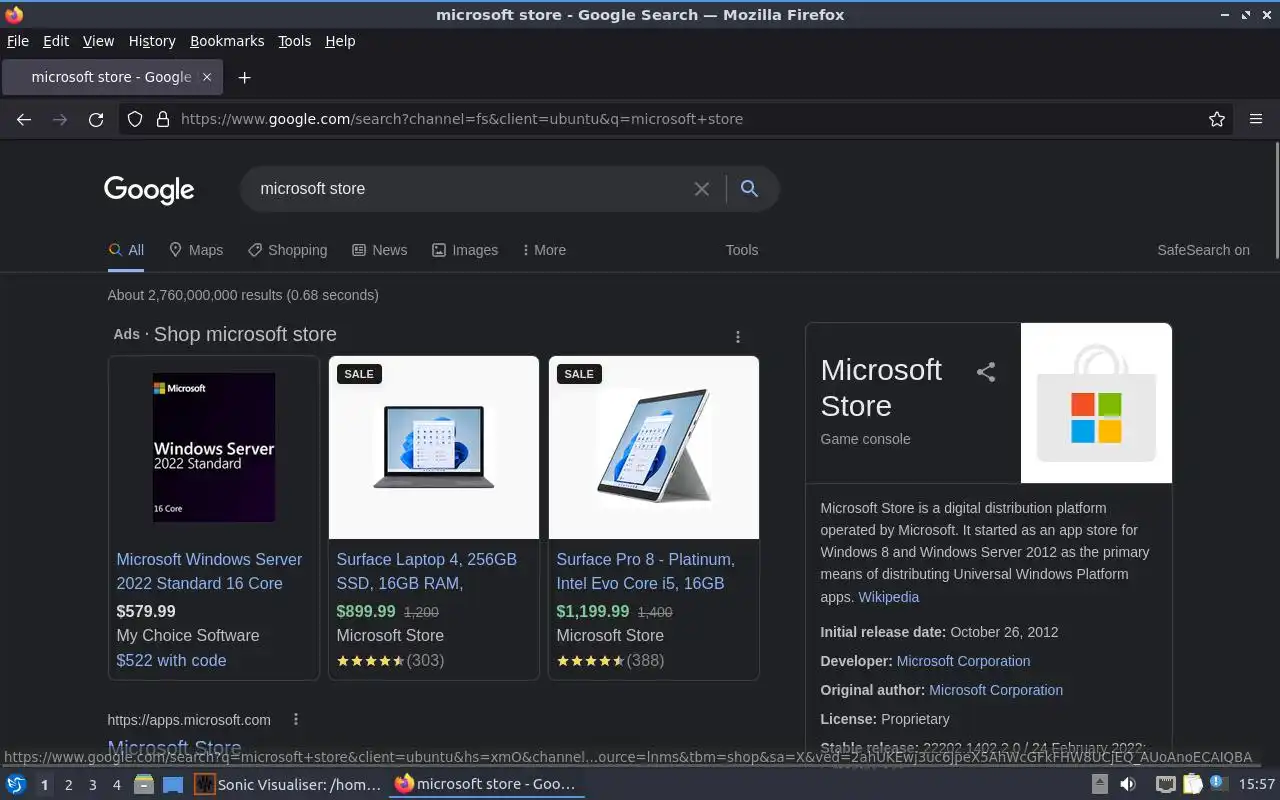Select the Images search tab

point(465,250)
